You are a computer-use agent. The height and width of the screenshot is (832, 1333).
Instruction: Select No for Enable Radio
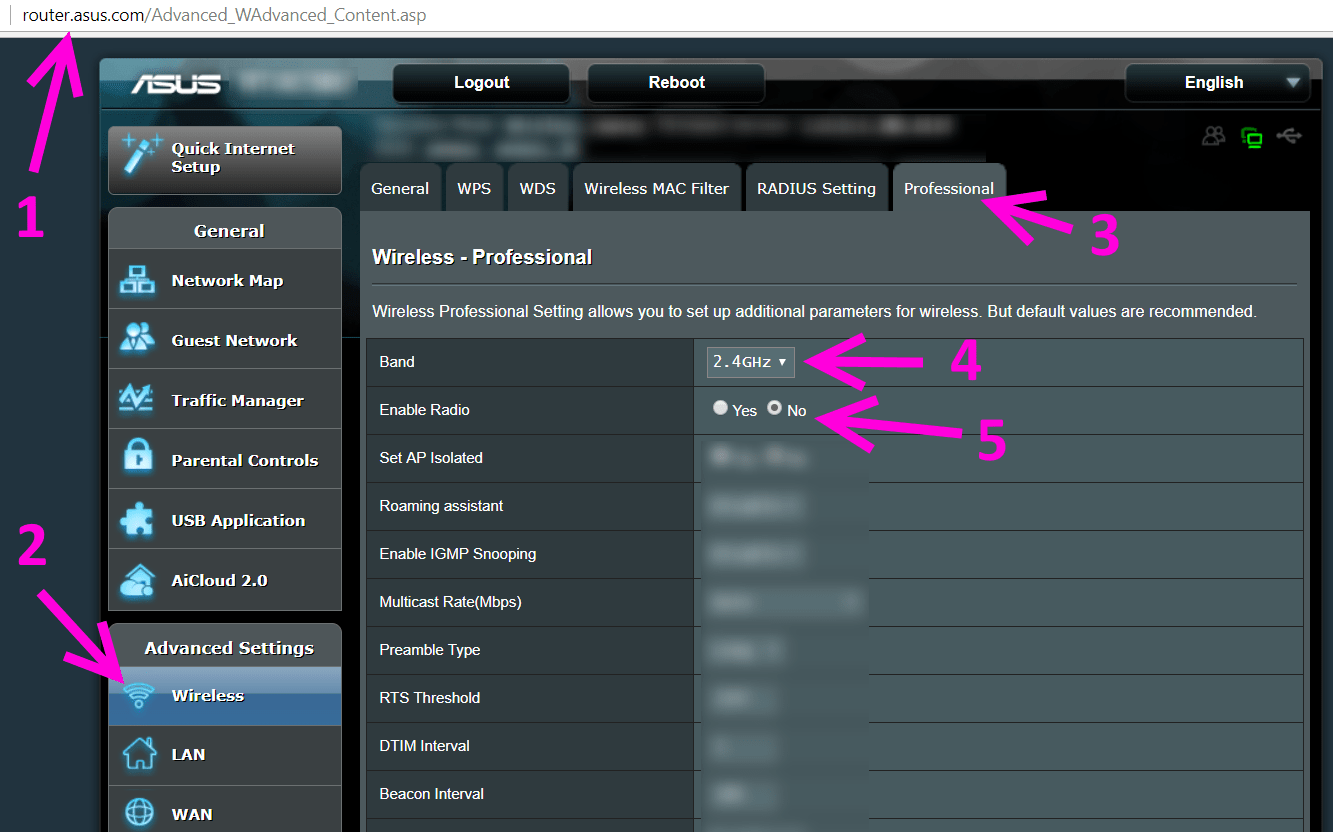tap(775, 409)
